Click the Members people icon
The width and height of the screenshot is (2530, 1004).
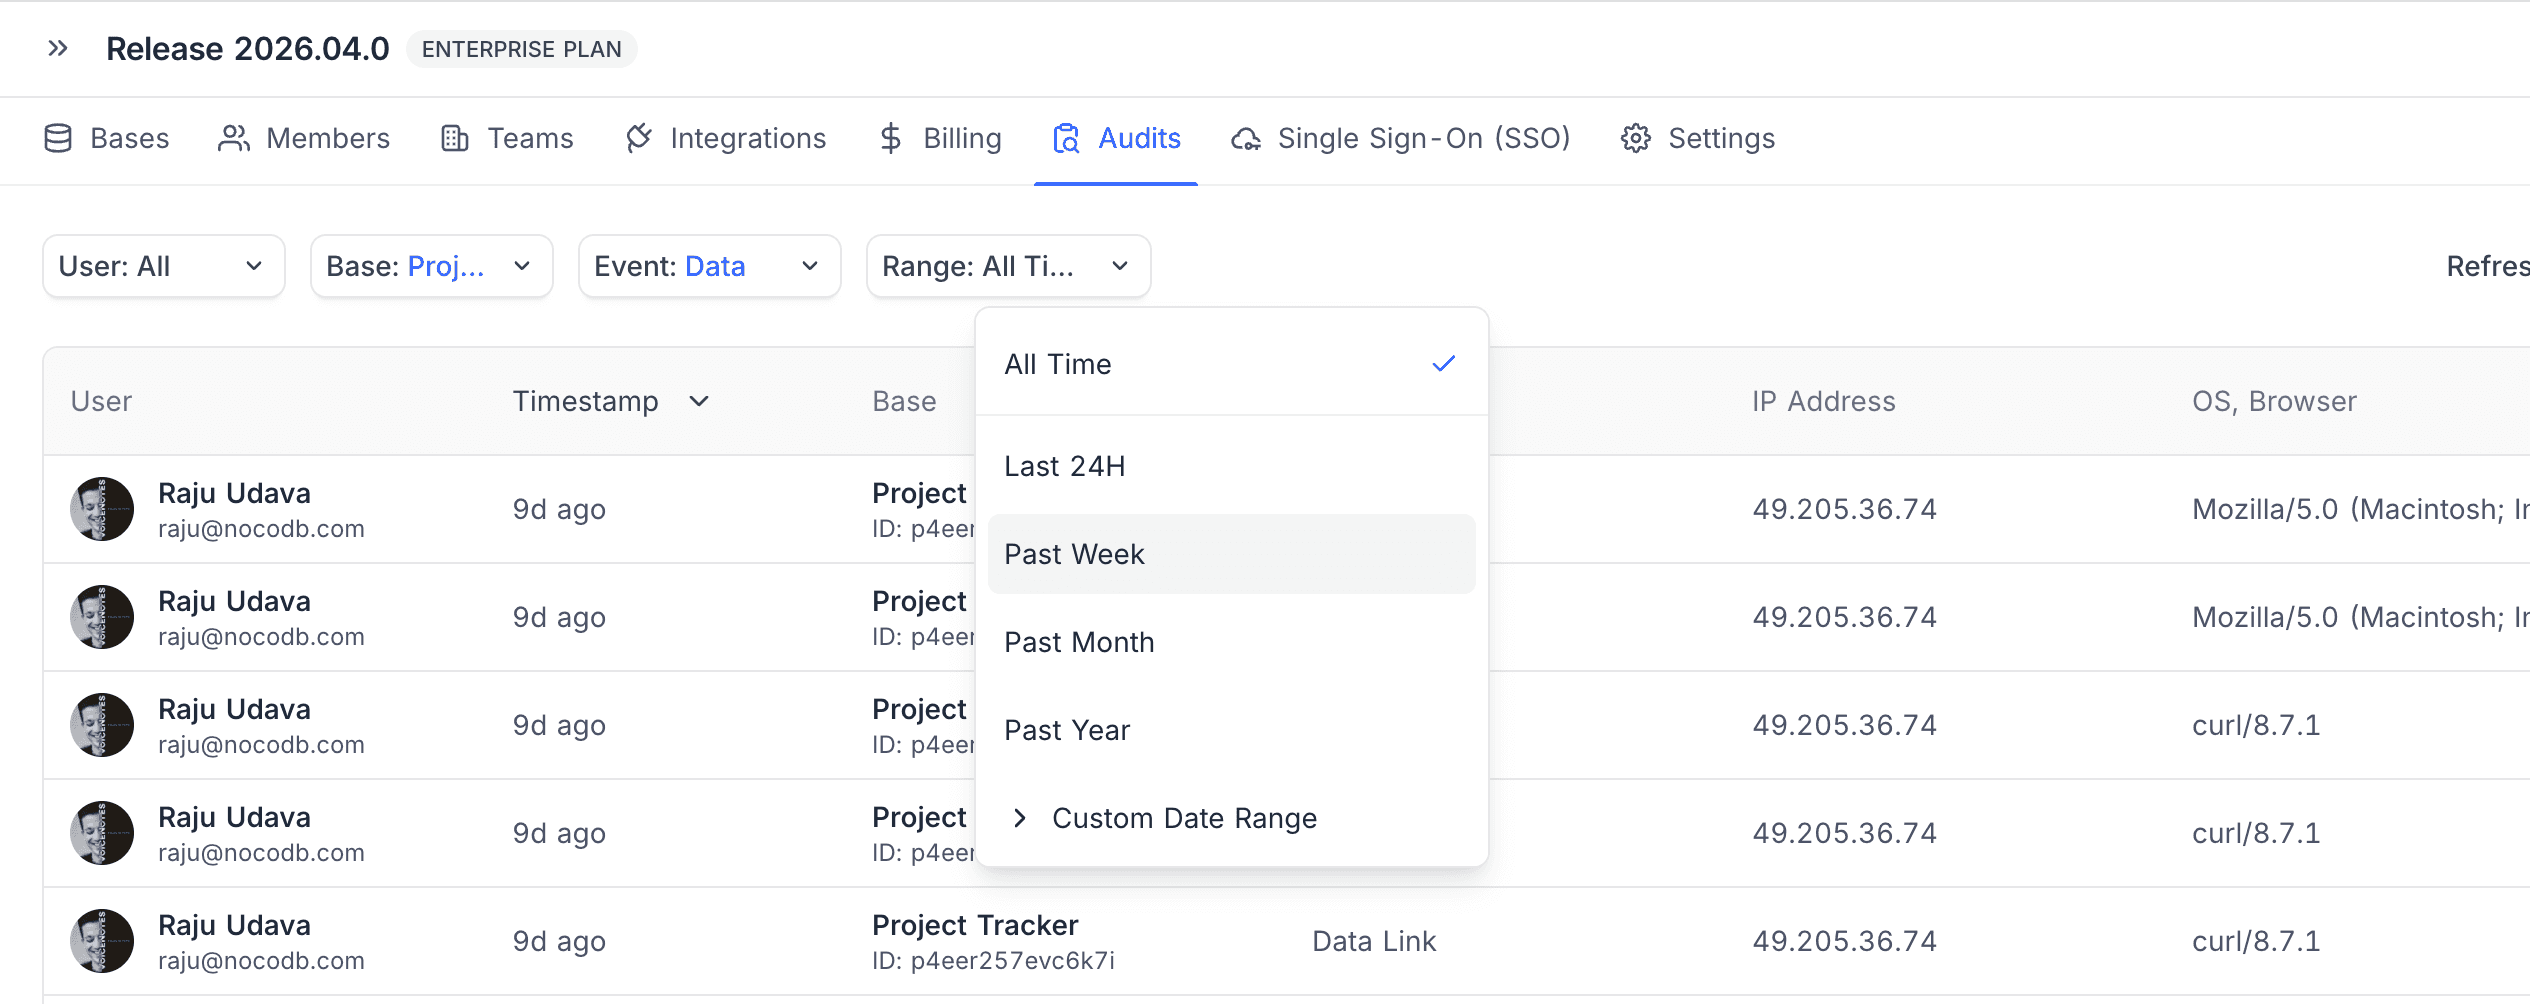(x=233, y=138)
